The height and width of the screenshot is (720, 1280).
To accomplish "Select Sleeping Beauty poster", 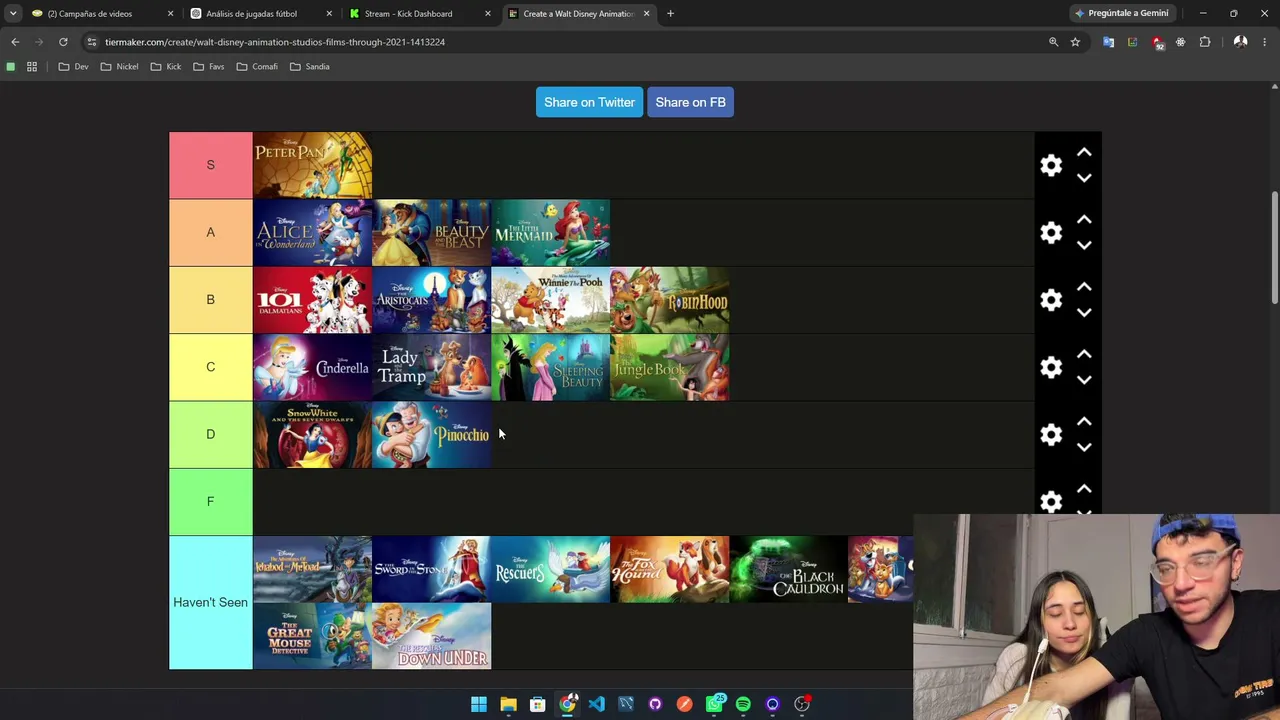I will pyautogui.click(x=550, y=367).
